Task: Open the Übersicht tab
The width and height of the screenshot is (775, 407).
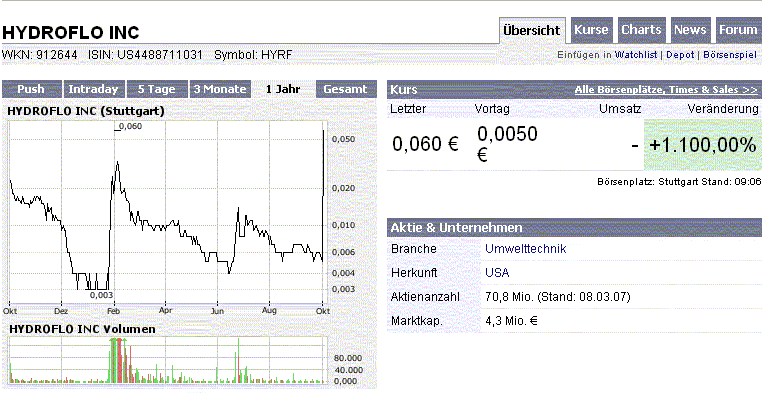Action: (532, 30)
